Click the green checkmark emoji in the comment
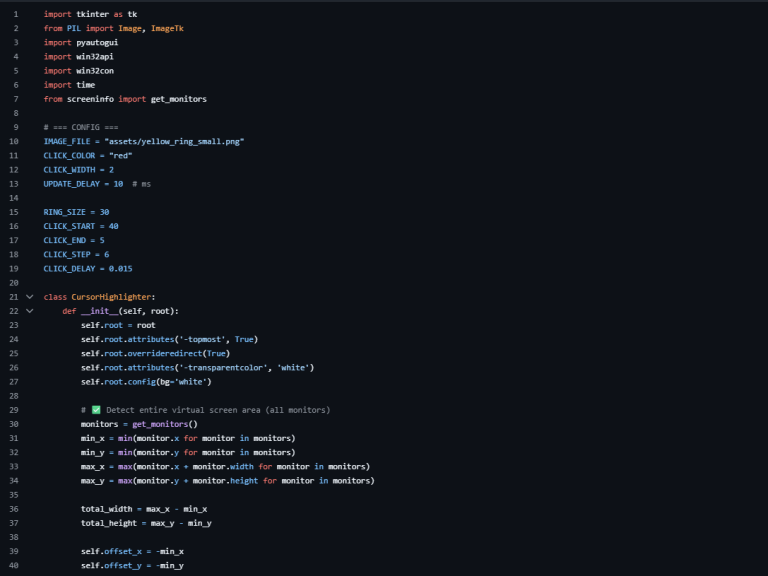This screenshot has height=576, width=768. coord(96,410)
